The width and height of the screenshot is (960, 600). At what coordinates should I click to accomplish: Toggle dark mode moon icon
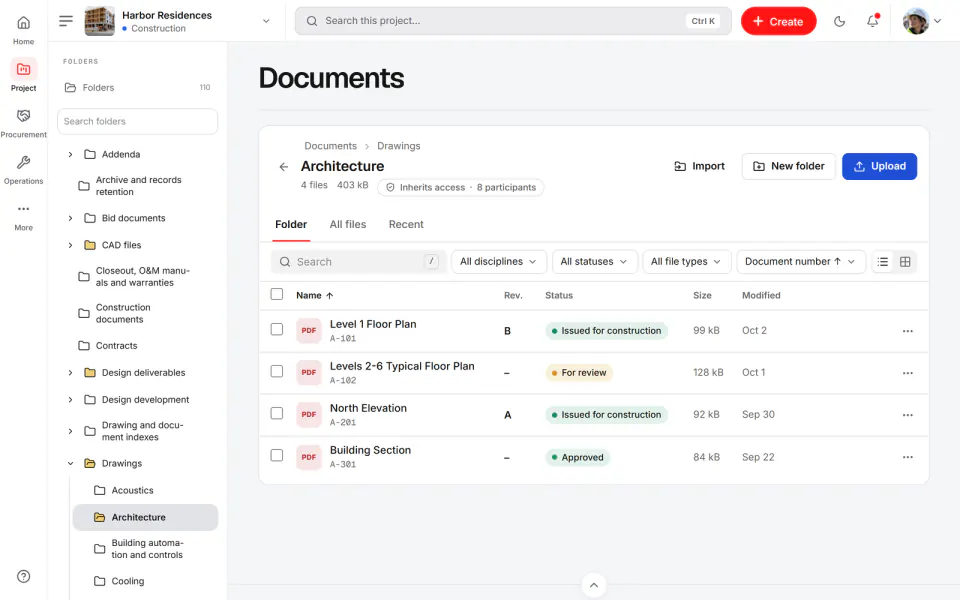(x=839, y=21)
